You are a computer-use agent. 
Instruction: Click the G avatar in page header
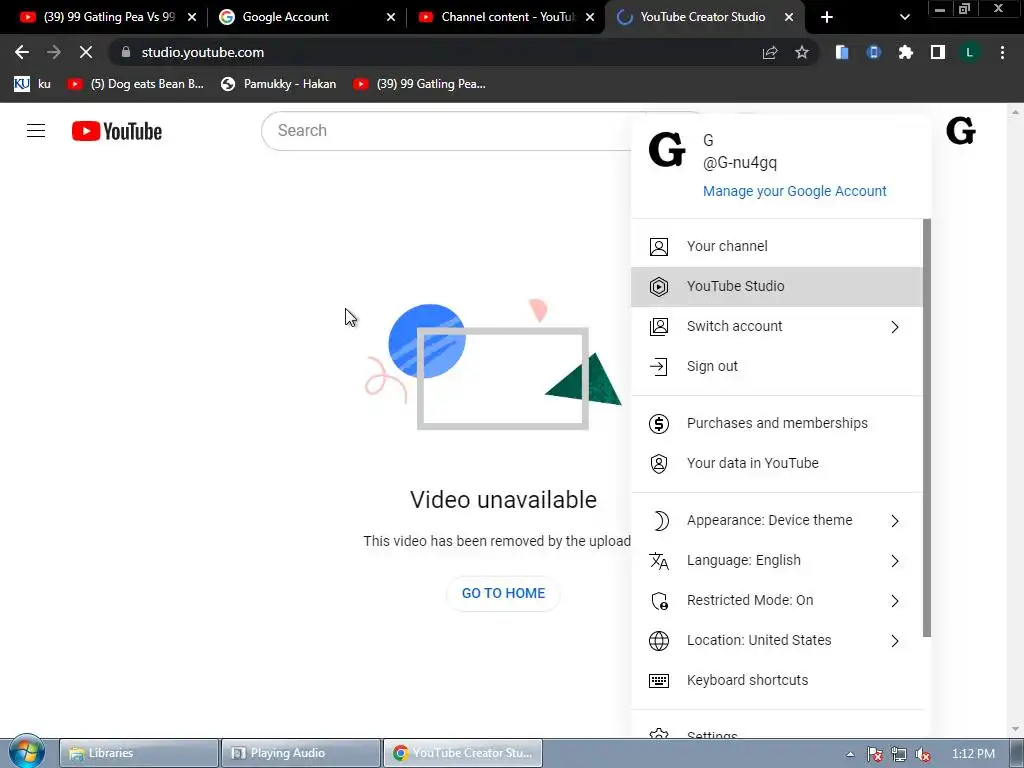[x=961, y=131]
